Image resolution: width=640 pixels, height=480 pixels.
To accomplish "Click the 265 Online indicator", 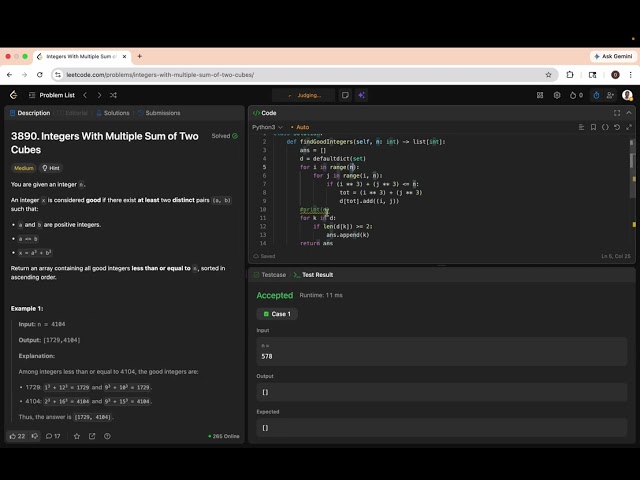I will coord(224,436).
